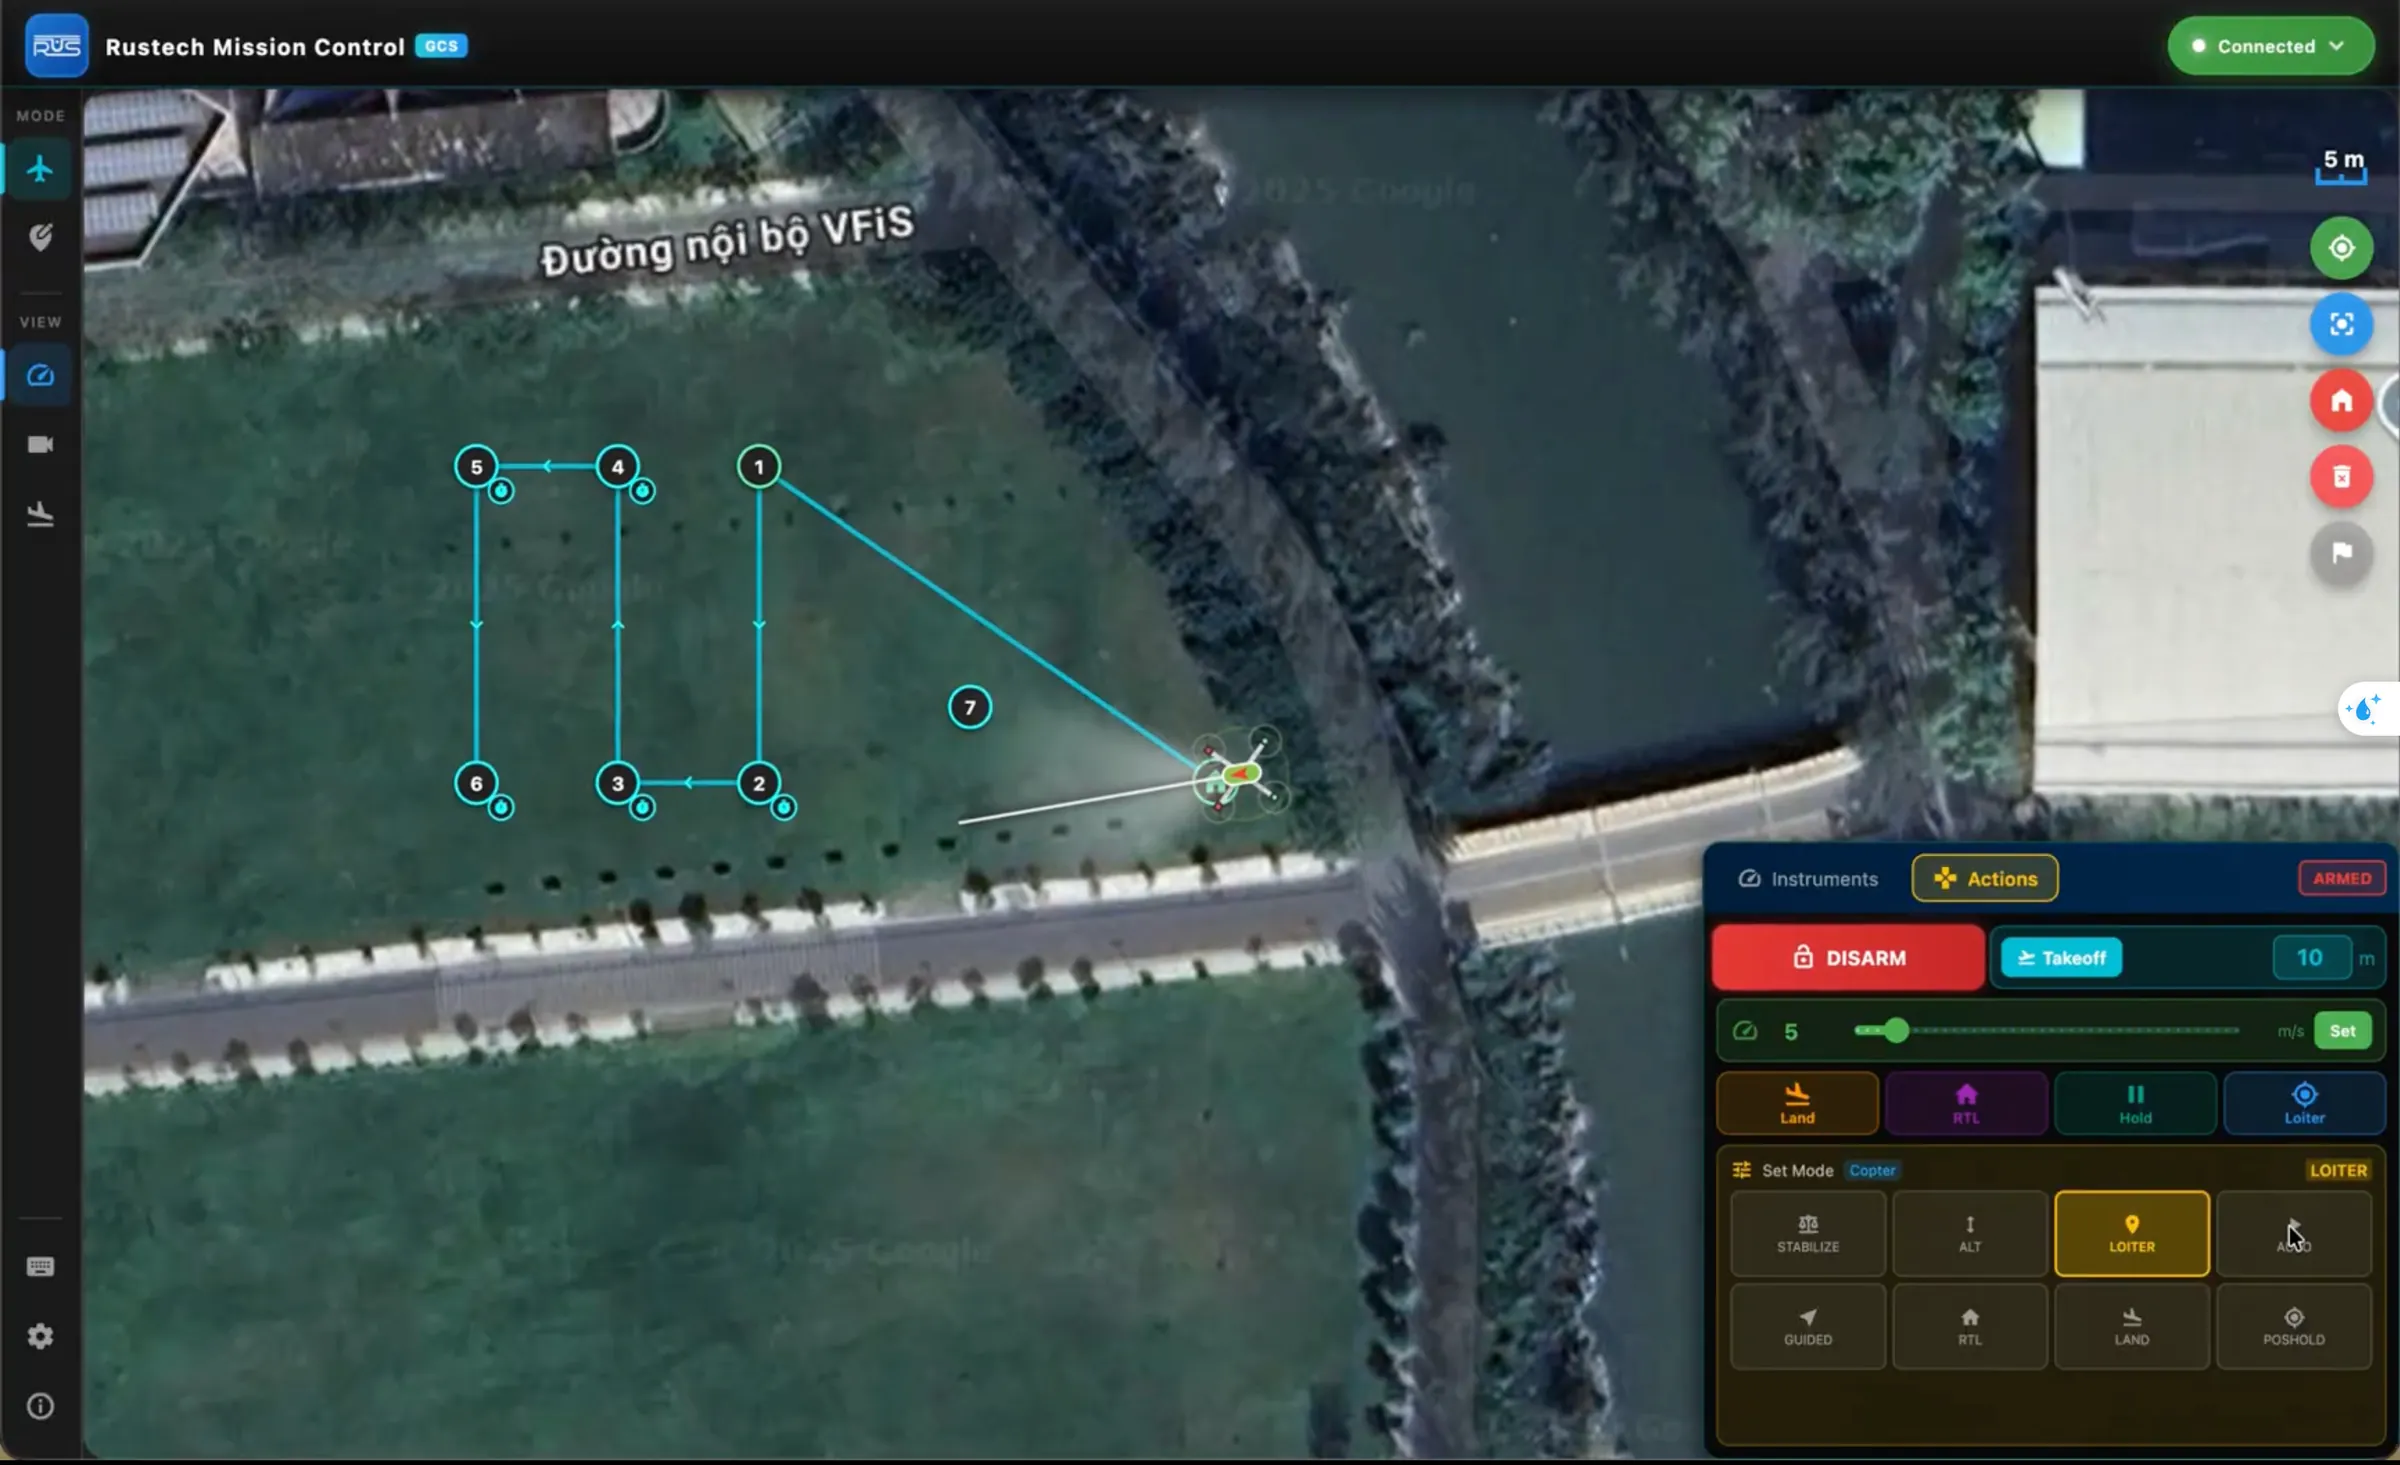Open the landing view icon in sidebar
Screen dimensions: 2400x1465
[x=40, y=514]
